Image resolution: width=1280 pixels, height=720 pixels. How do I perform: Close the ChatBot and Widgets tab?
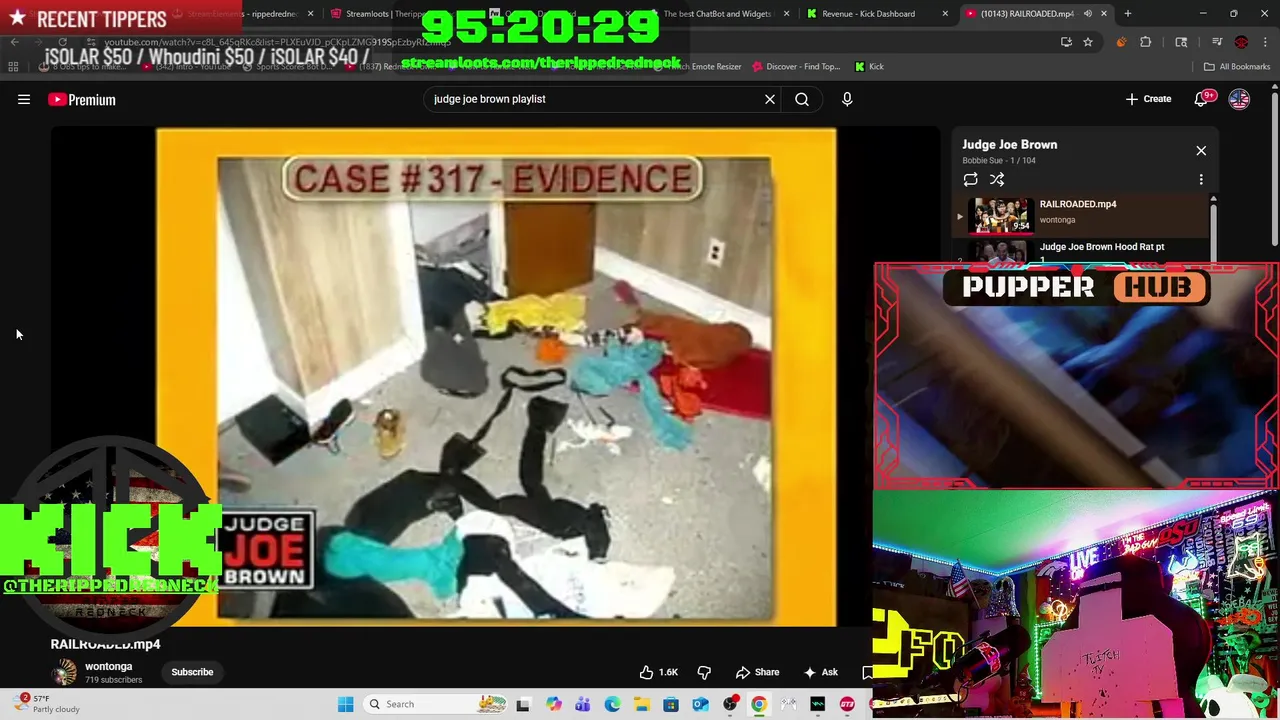[x=786, y=14]
